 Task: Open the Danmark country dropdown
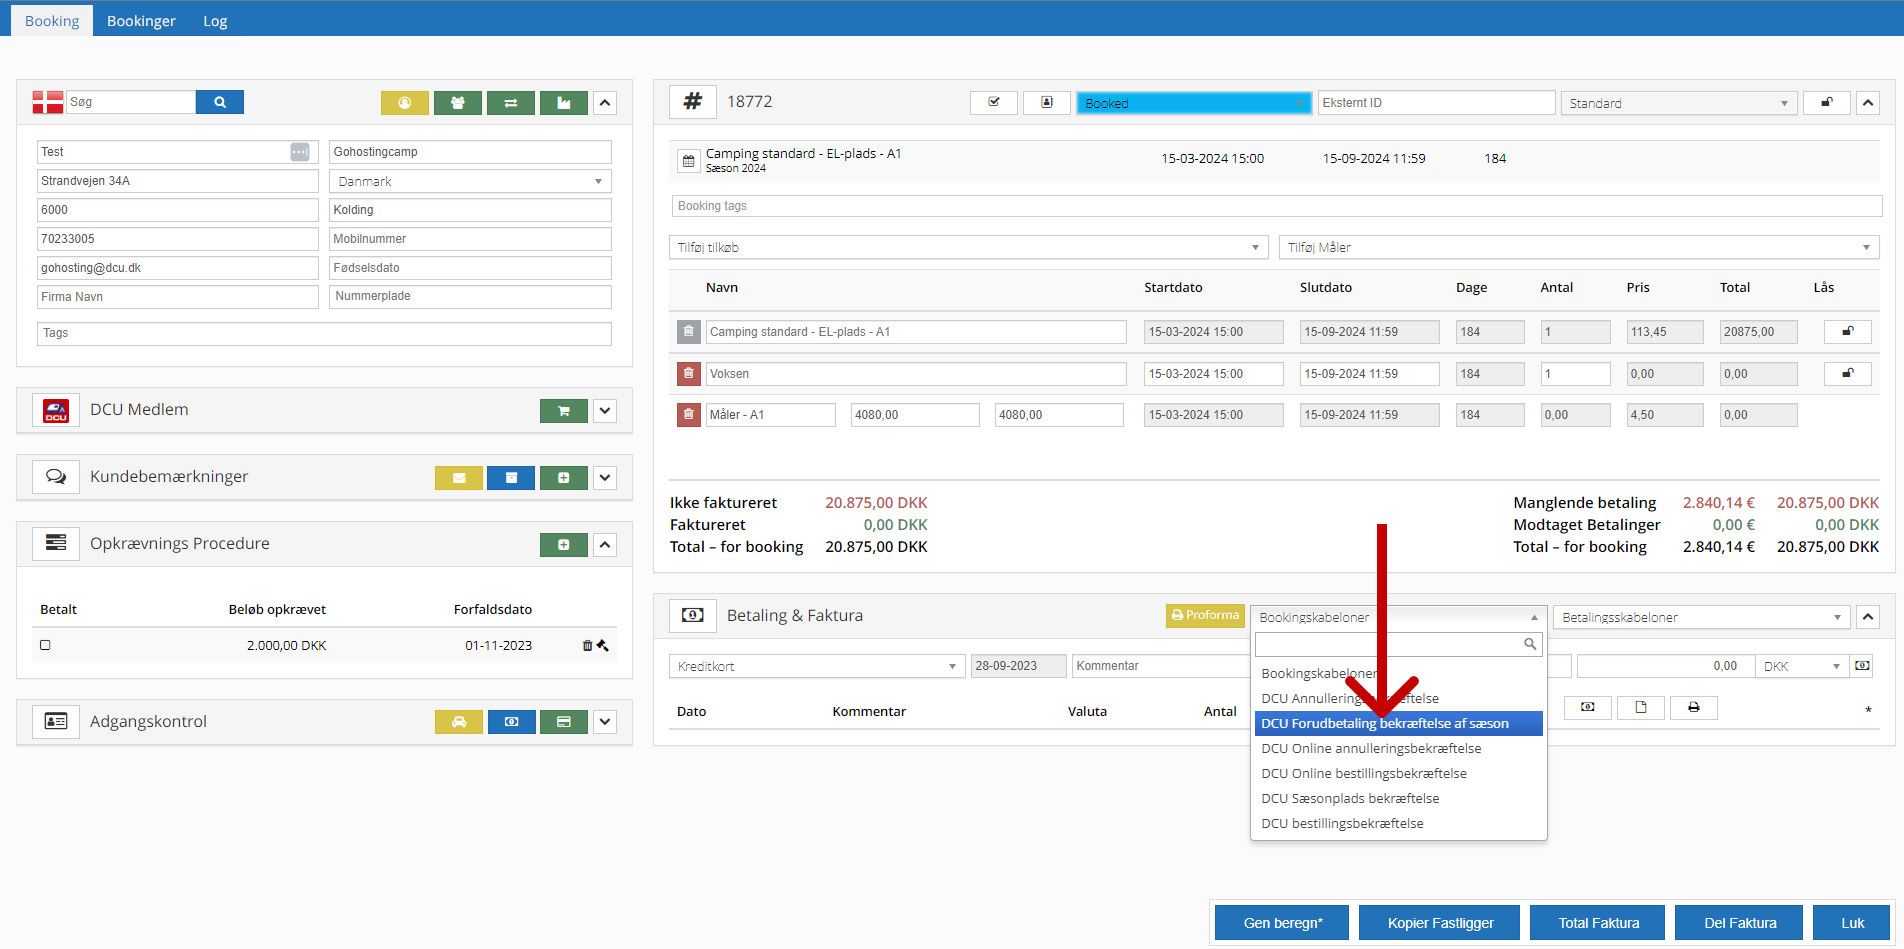tap(470, 181)
